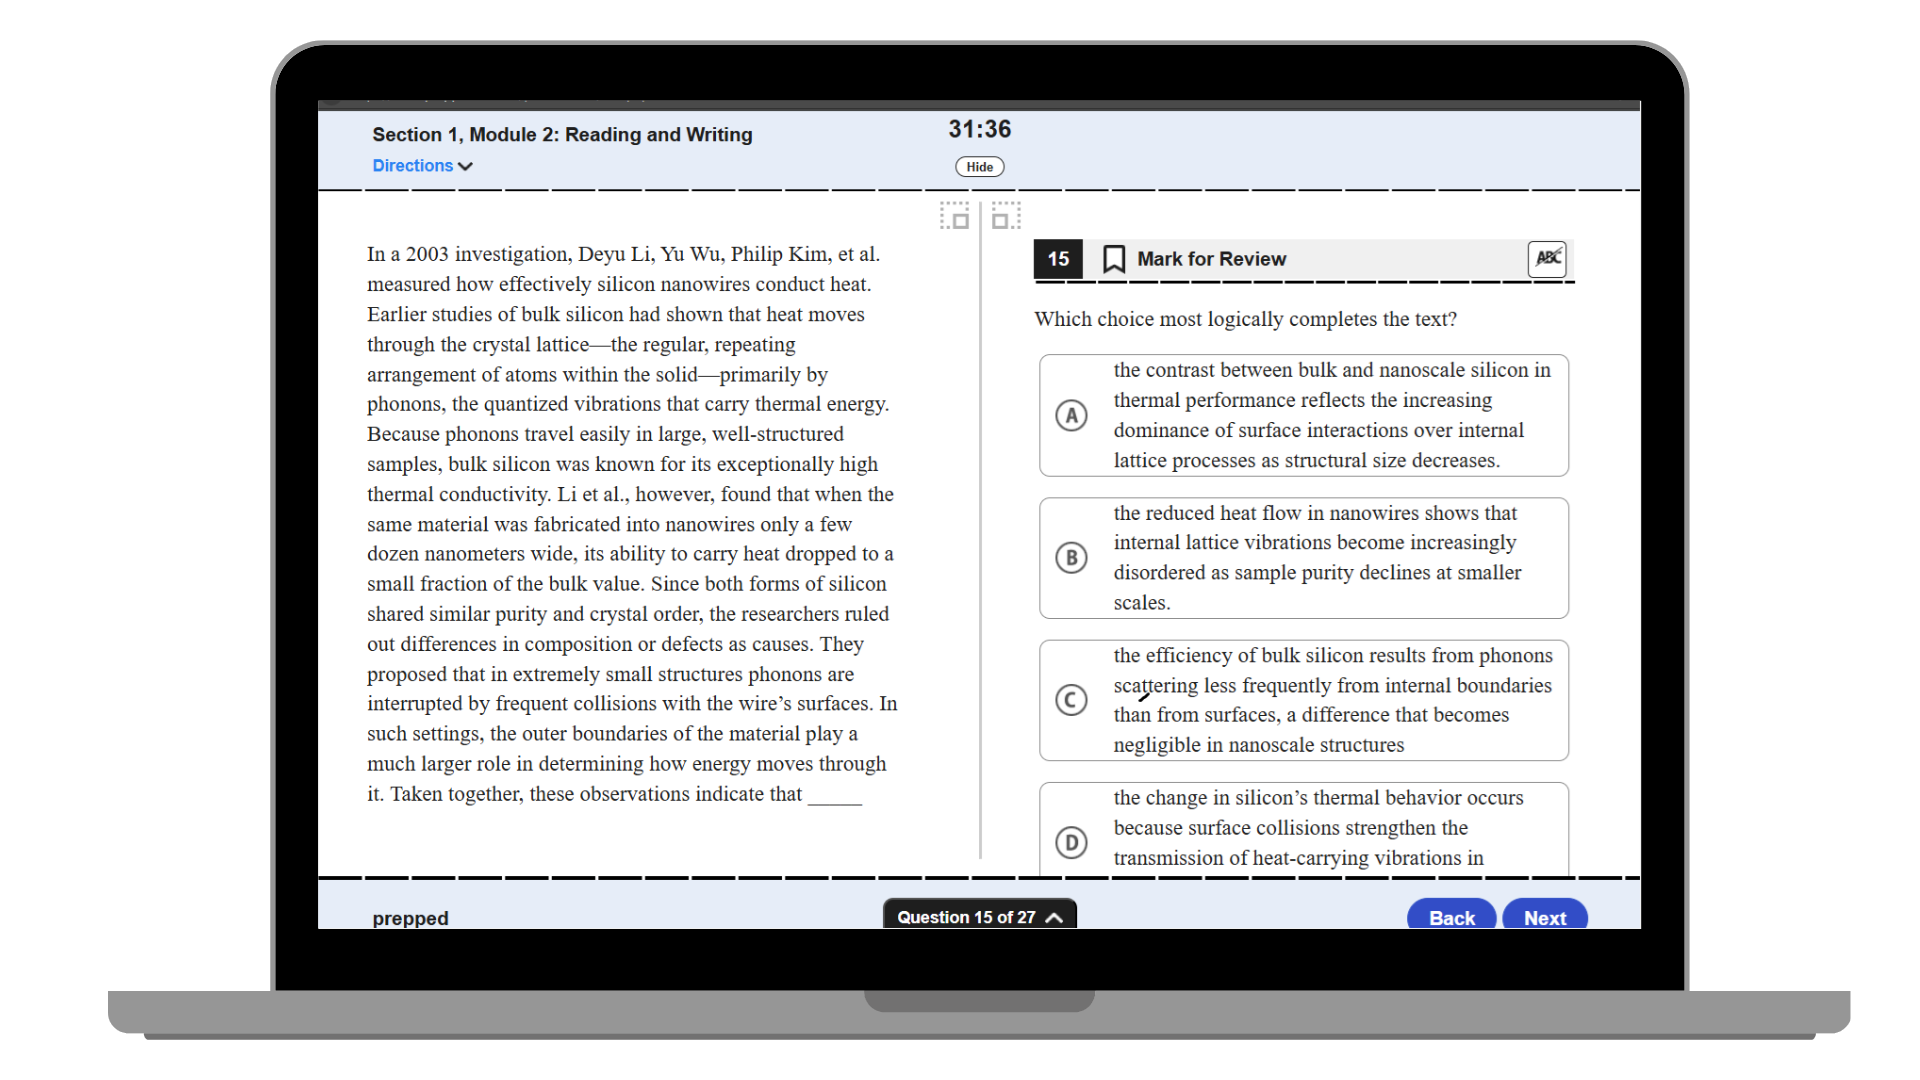The height and width of the screenshot is (1080, 1920).
Task: Select answer choice C radio circle
Action: 1071,700
